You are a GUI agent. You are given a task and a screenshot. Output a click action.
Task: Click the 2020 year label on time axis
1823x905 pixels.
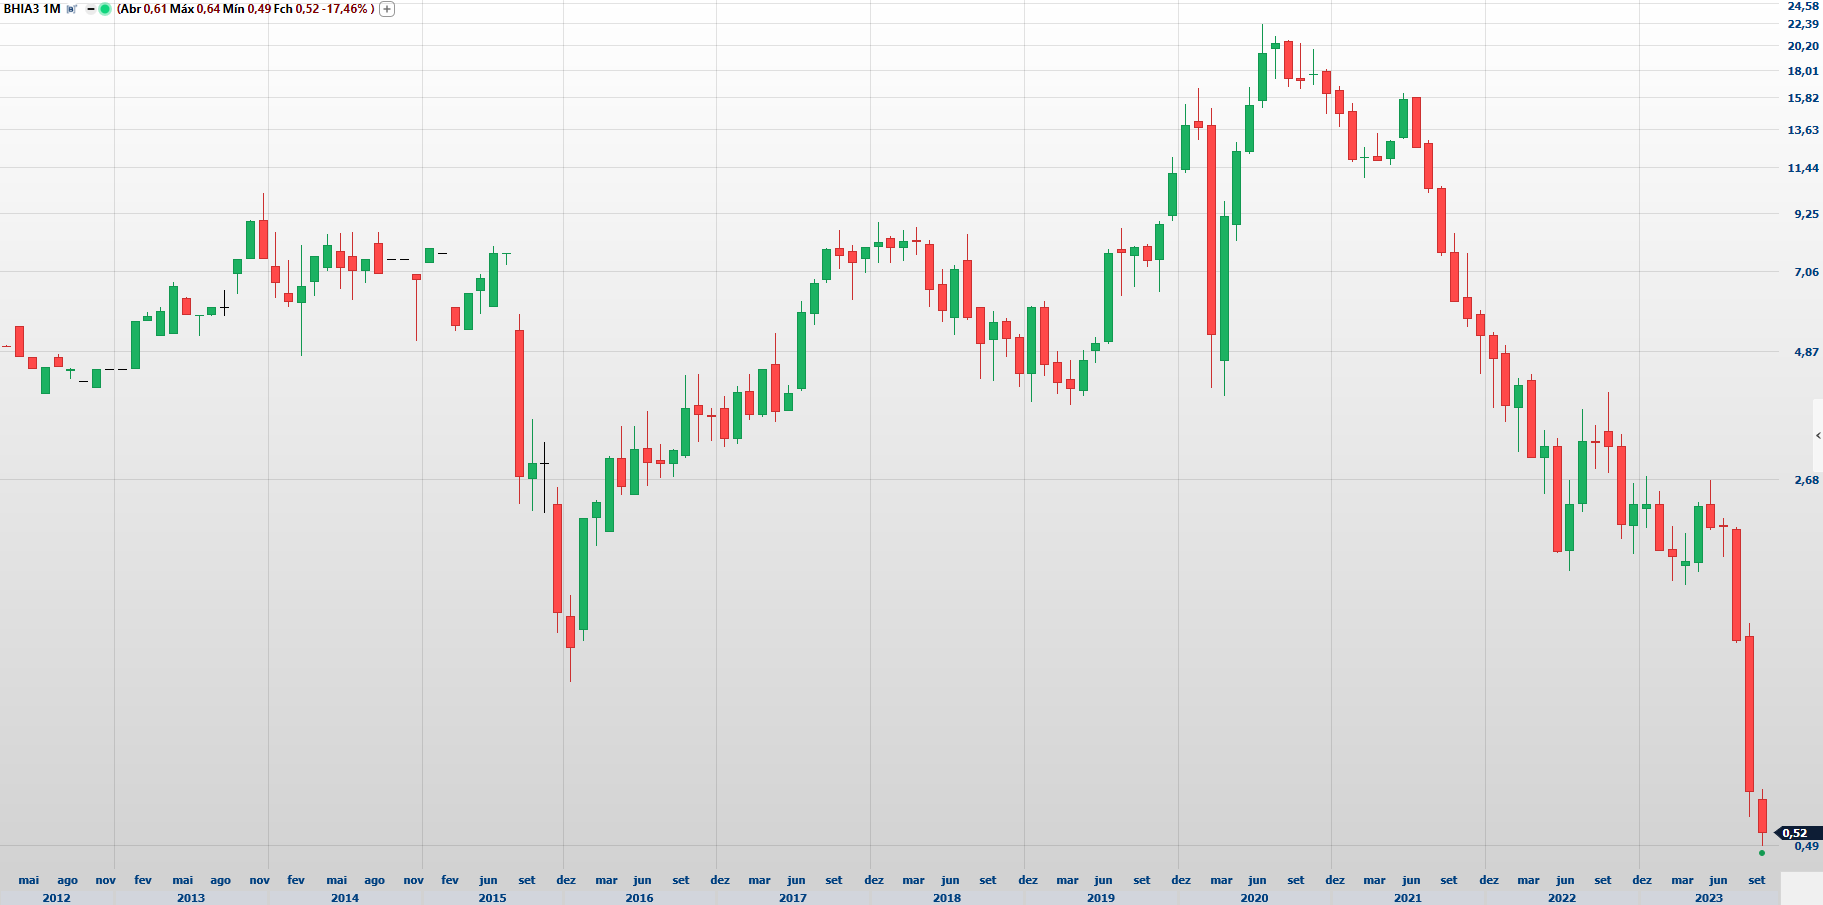(1254, 898)
